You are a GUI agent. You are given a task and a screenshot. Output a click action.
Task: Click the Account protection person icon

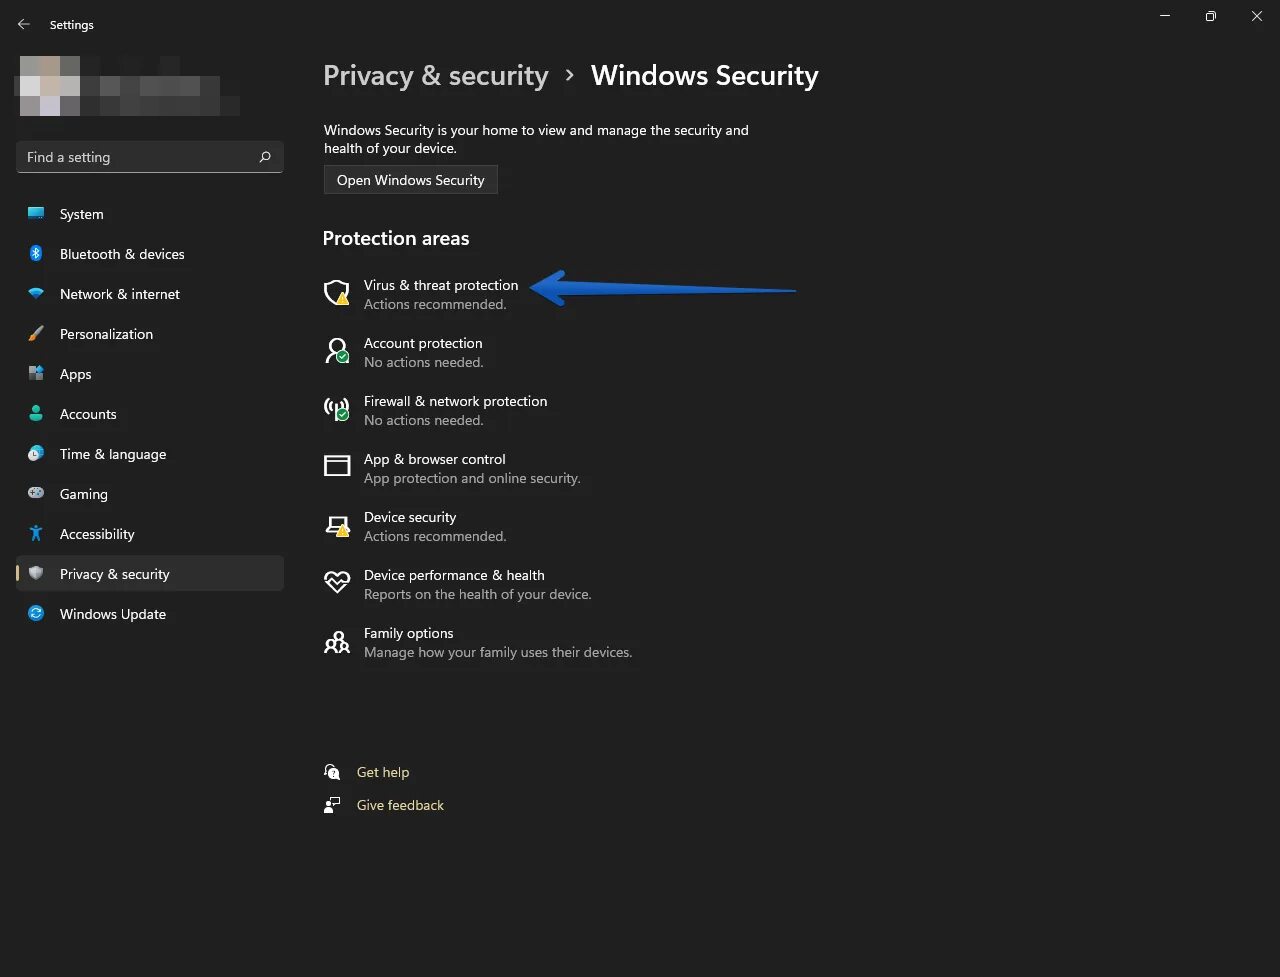pyautogui.click(x=337, y=351)
